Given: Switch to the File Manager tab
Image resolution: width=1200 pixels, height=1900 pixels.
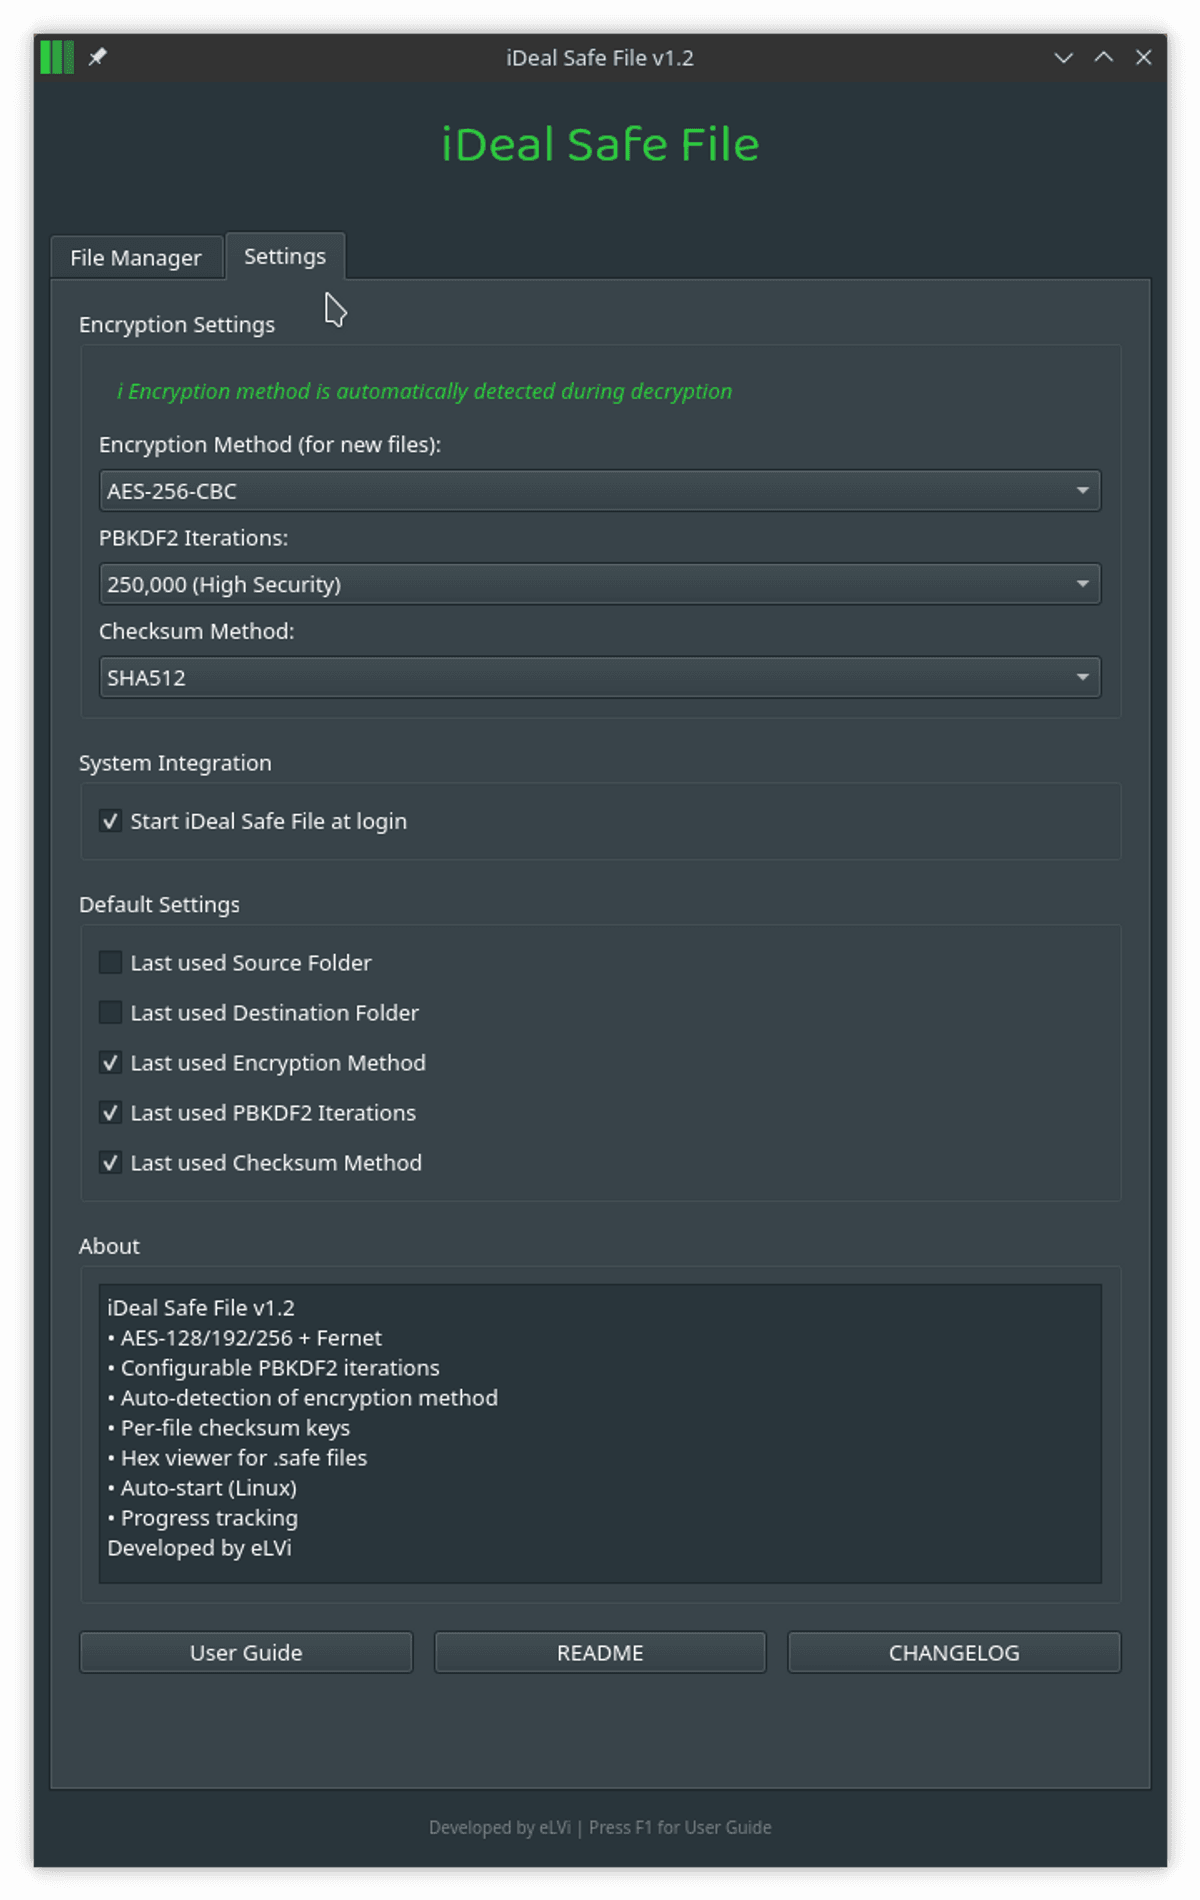Looking at the screenshot, I should coord(136,258).
